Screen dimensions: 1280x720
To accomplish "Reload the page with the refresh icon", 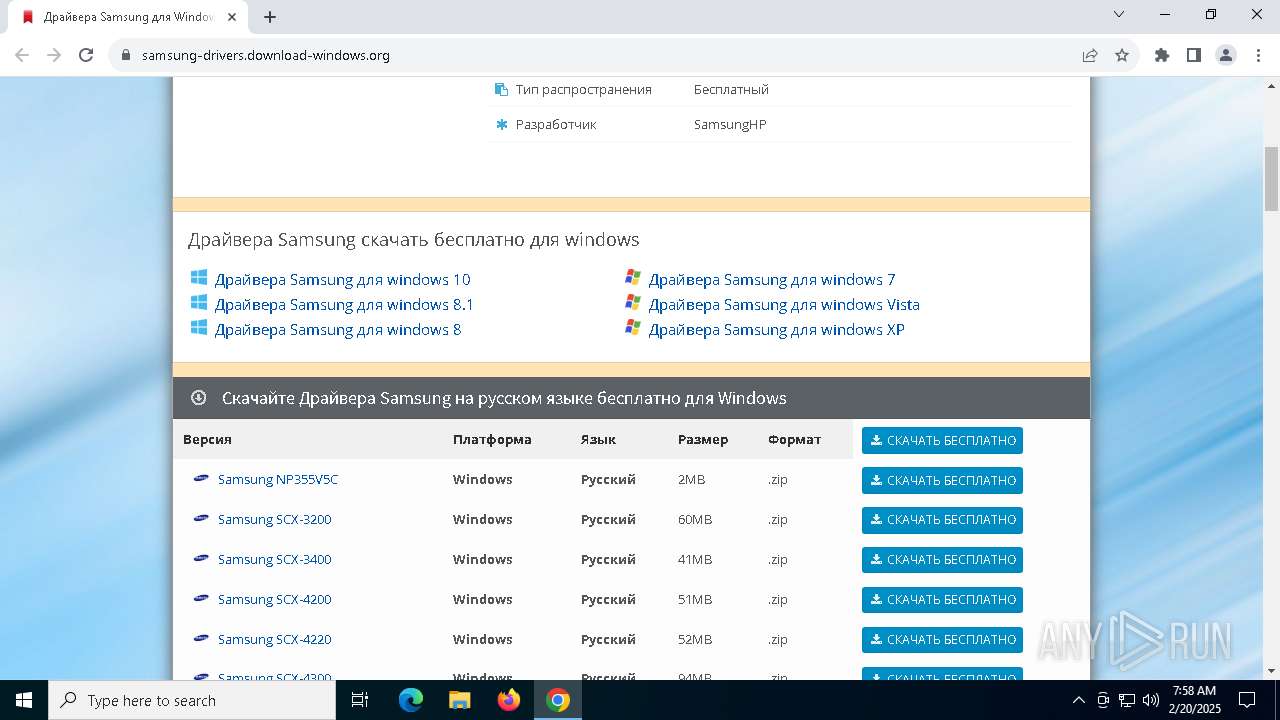I will pyautogui.click(x=86, y=55).
